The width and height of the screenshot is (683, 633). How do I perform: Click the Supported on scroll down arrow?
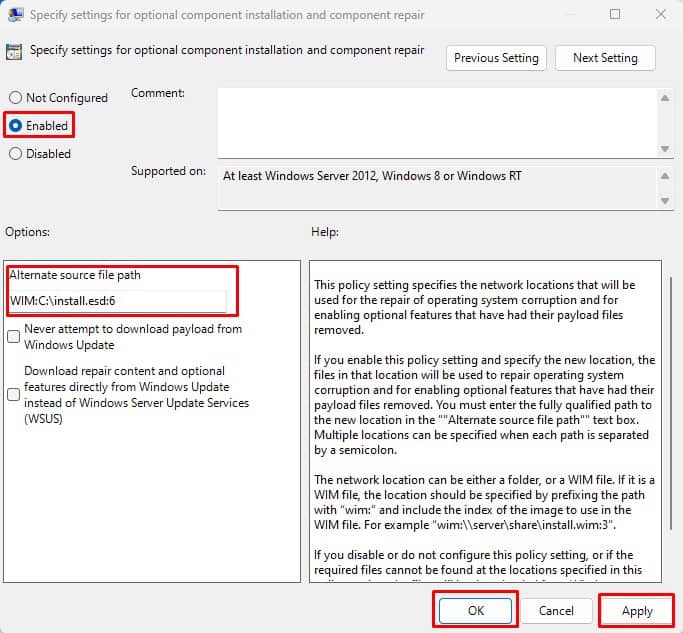tap(665, 201)
